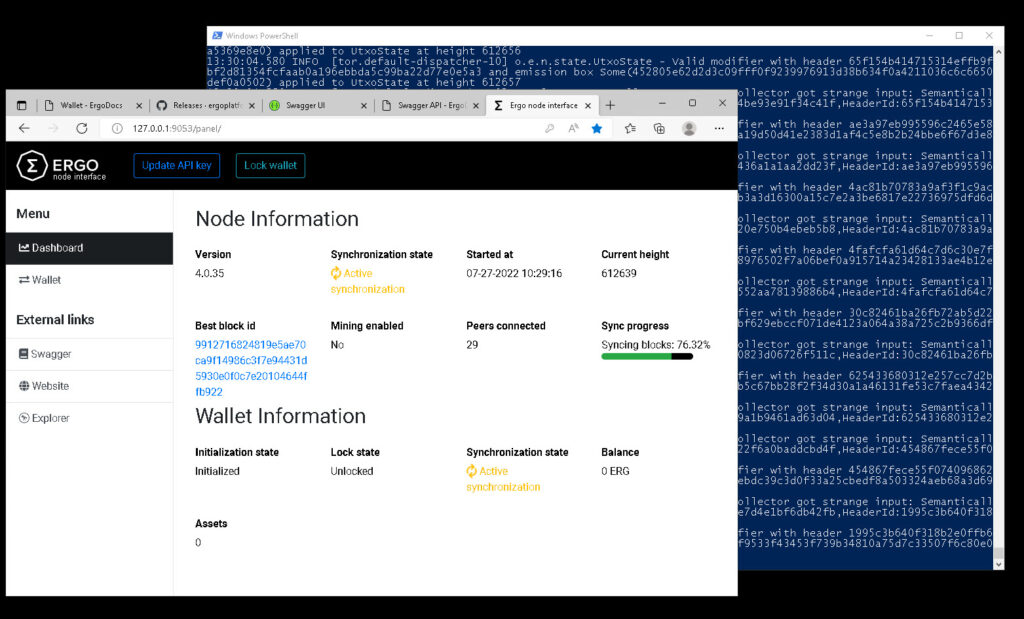The height and width of the screenshot is (619, 1024).
Task: Open the saved passwords key icon
Action: (x=549, y=129)
